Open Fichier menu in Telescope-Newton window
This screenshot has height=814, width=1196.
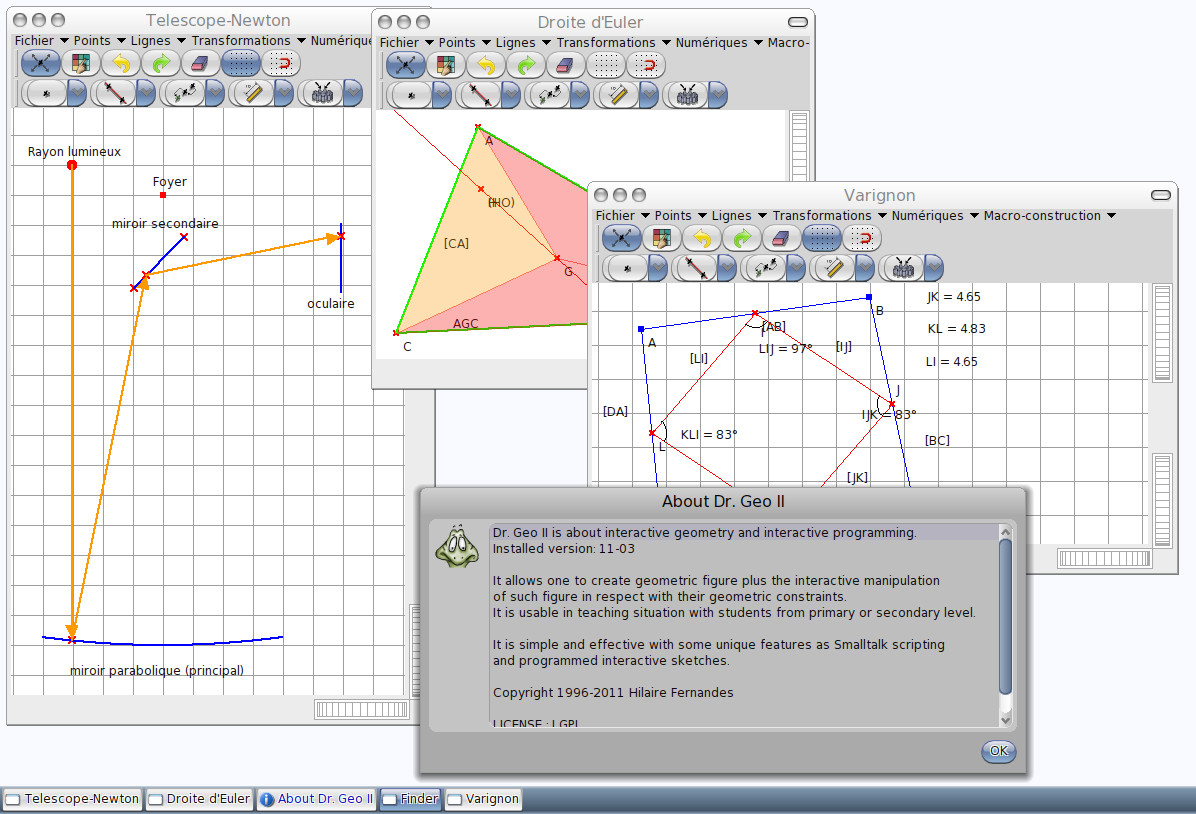42,40
